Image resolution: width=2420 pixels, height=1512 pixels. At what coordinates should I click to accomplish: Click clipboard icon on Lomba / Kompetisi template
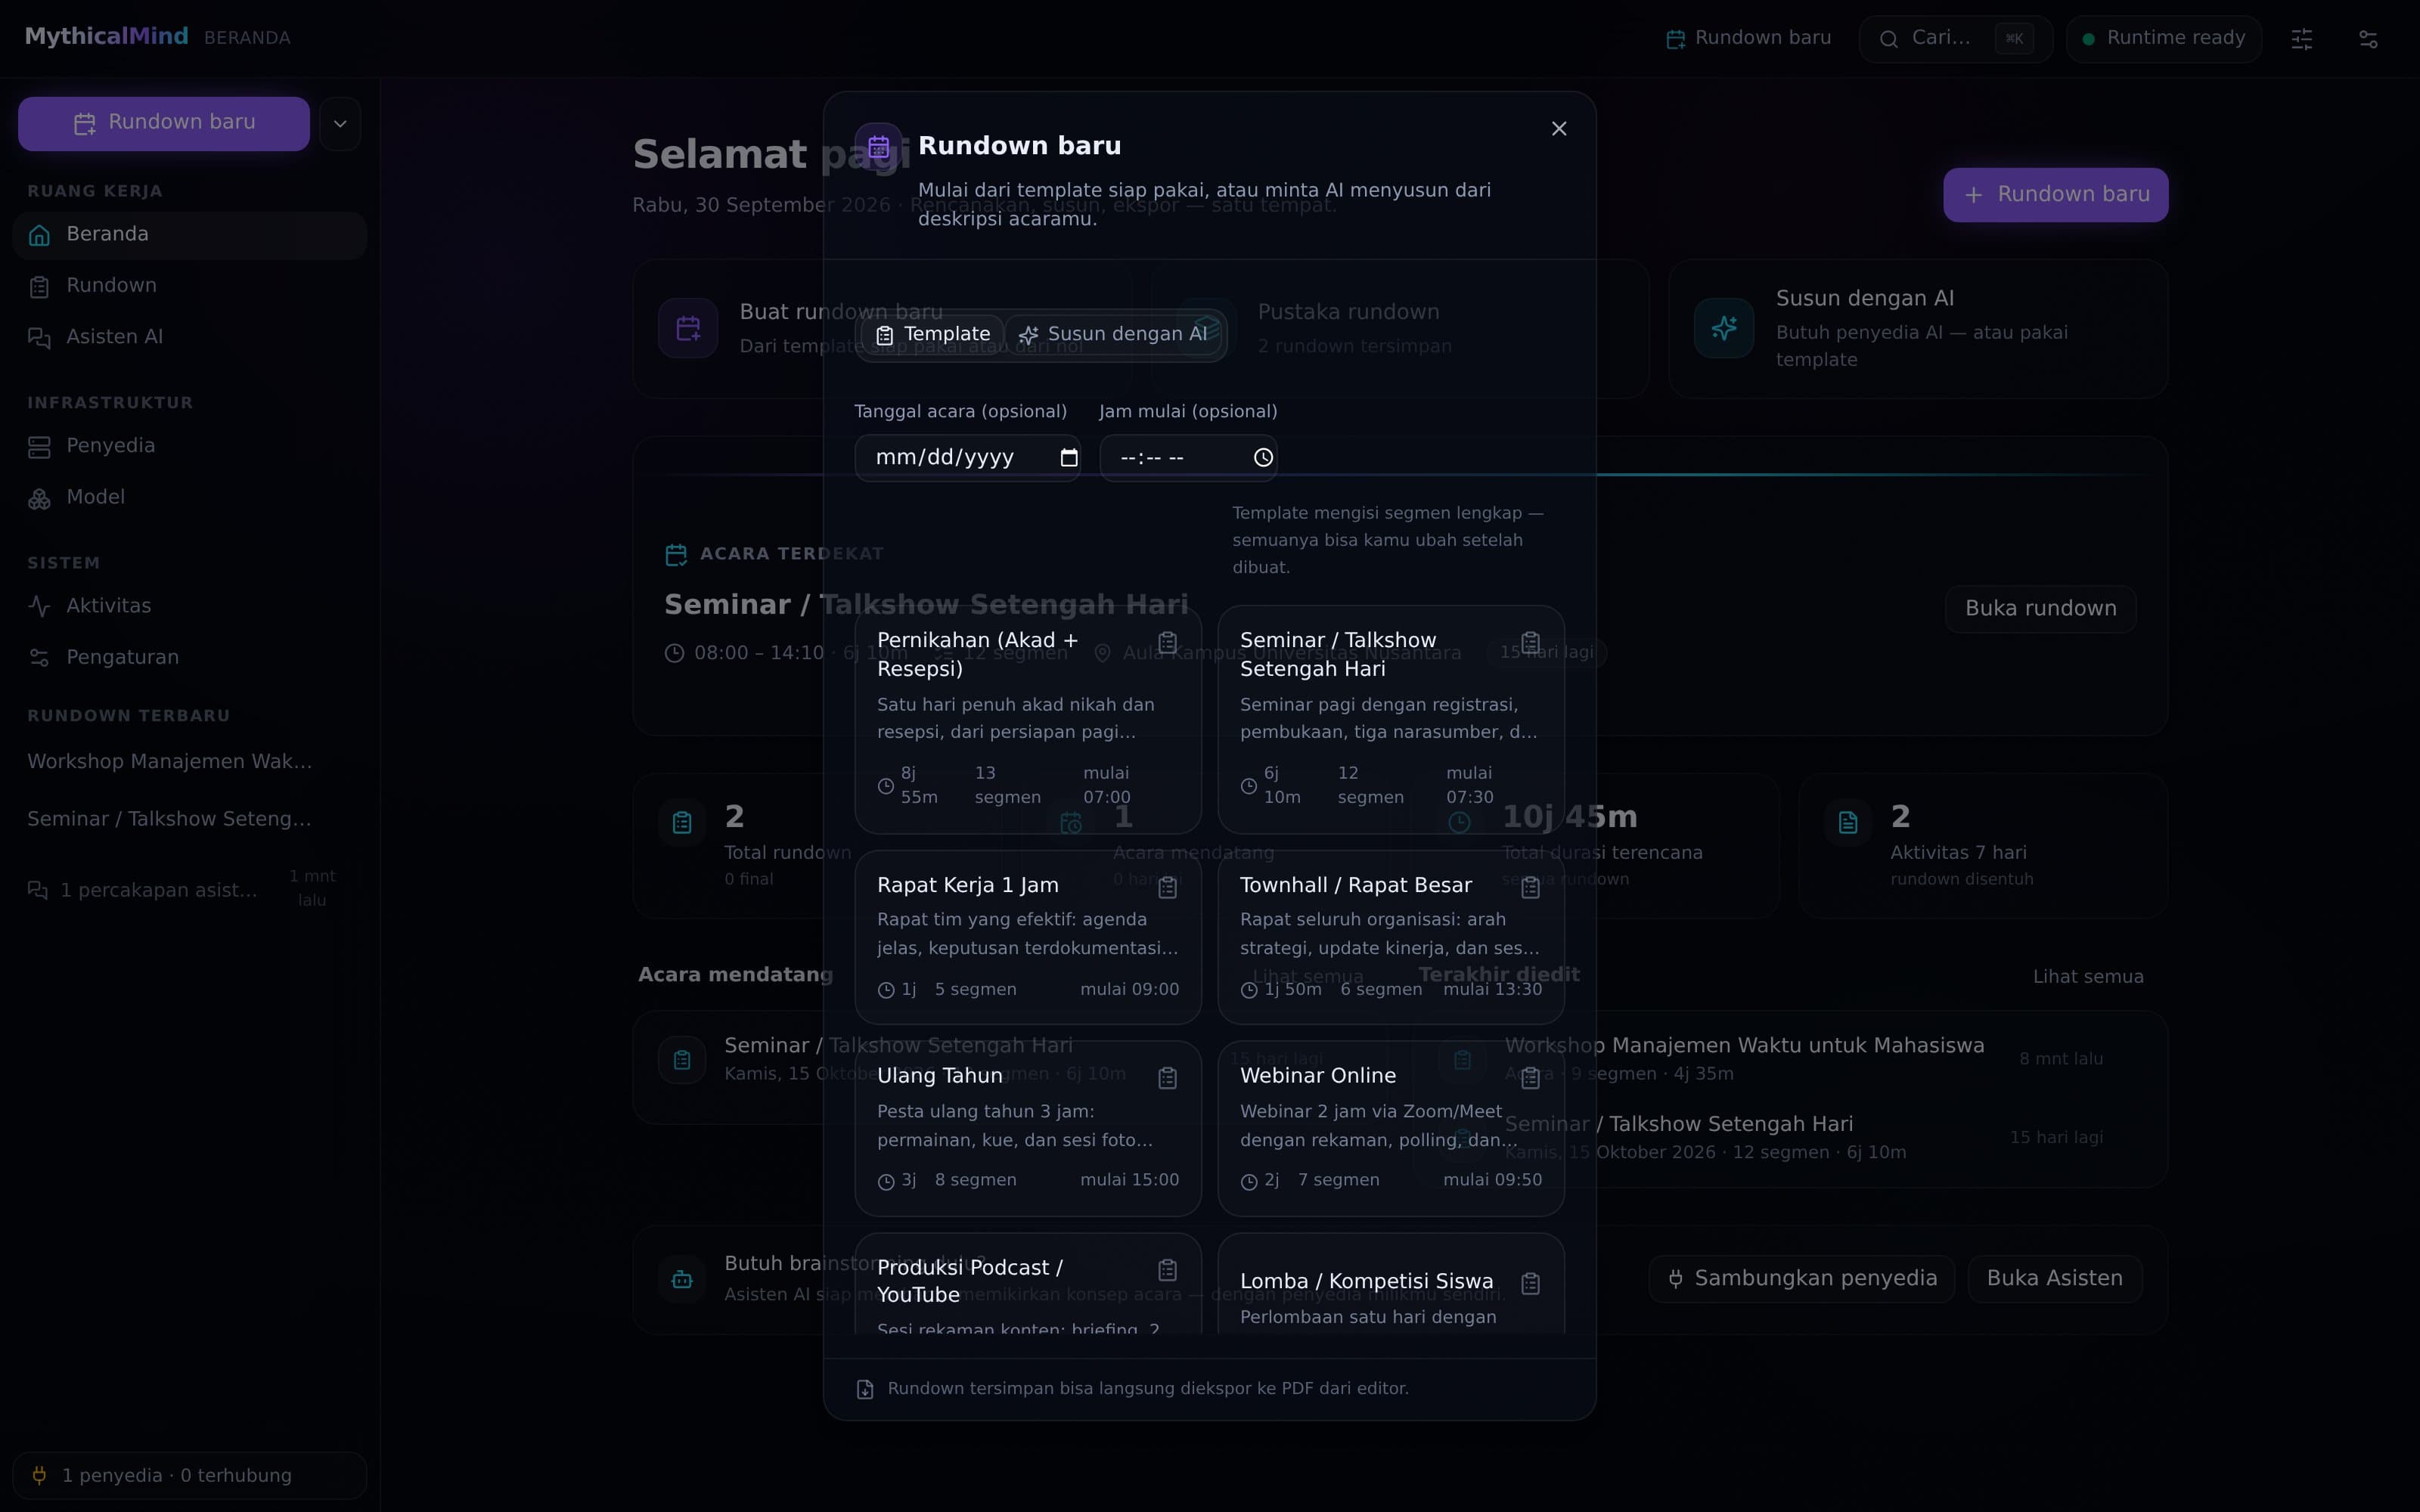pos(1530,1283)
